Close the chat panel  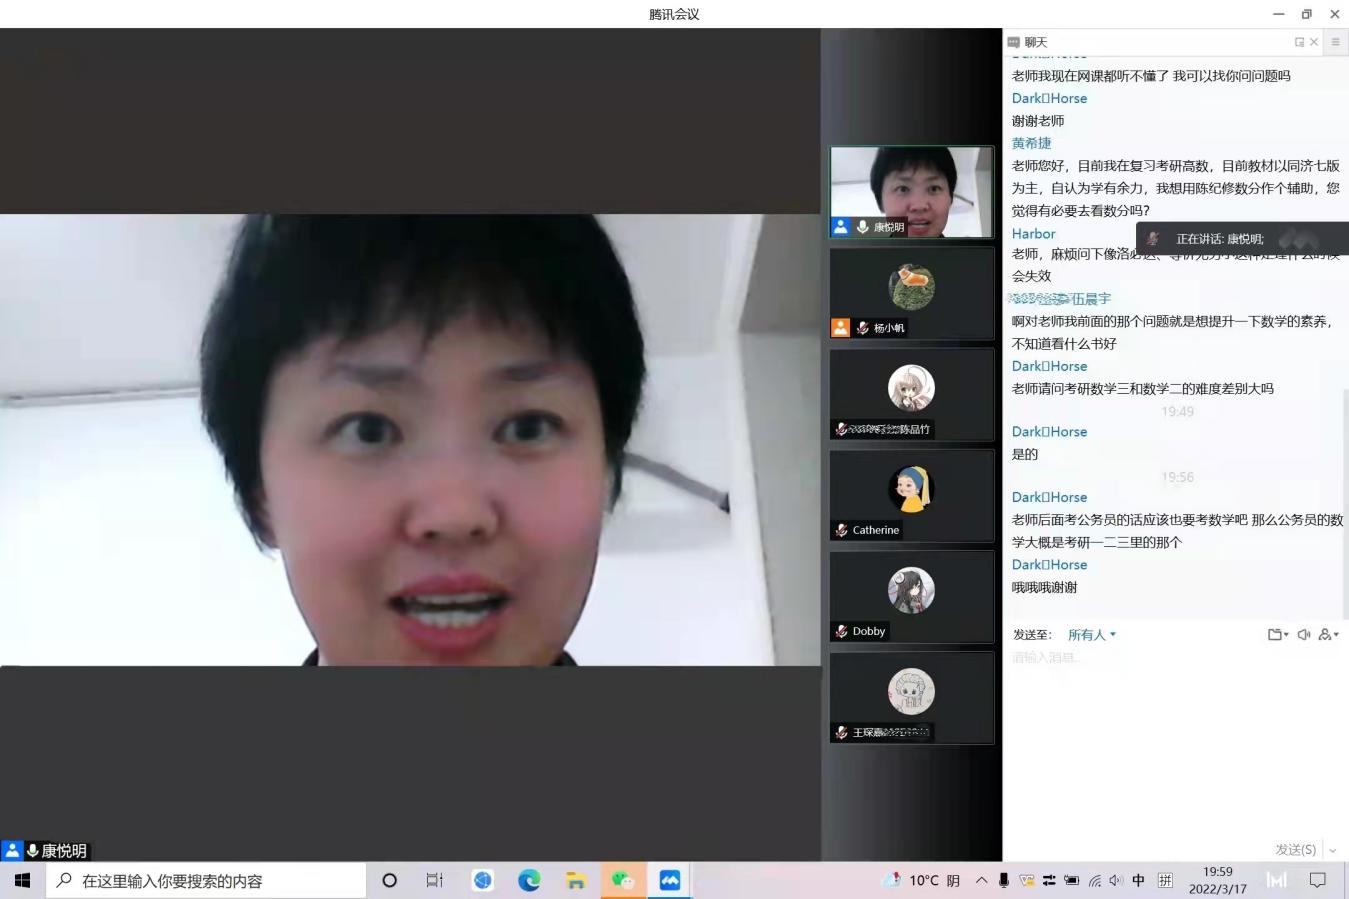pyautogui.click(x=1314, y=42)
